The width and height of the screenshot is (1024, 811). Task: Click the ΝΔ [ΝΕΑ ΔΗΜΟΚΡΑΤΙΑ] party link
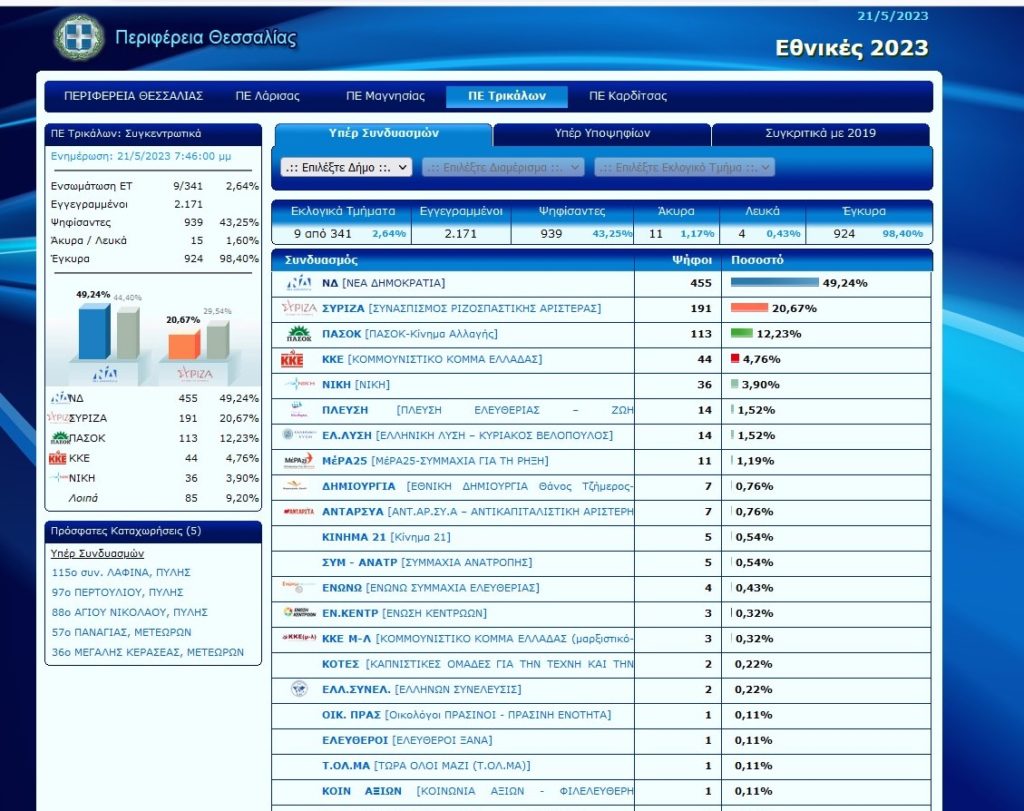tap(383, 283)
